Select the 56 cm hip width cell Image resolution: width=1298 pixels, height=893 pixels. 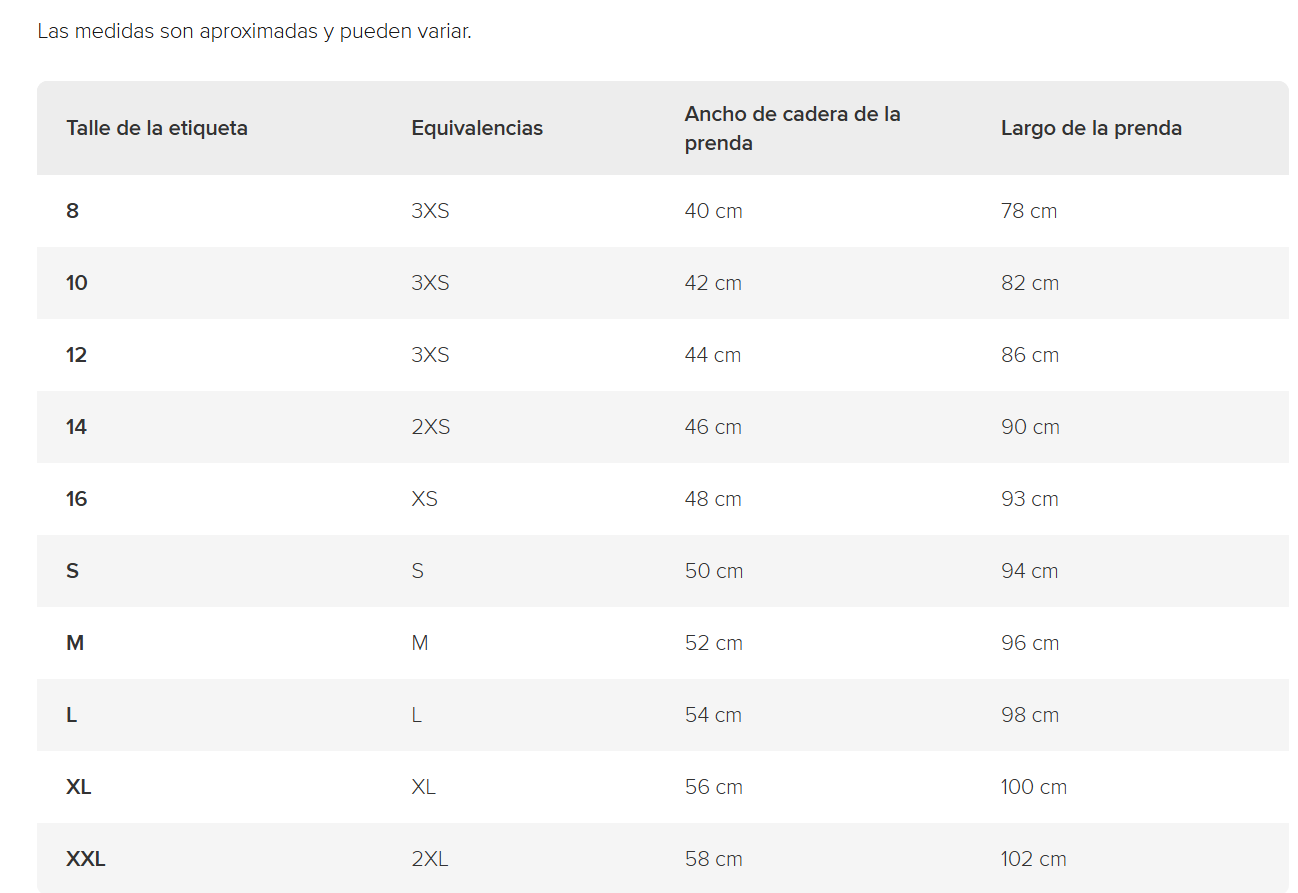(714, 787)
